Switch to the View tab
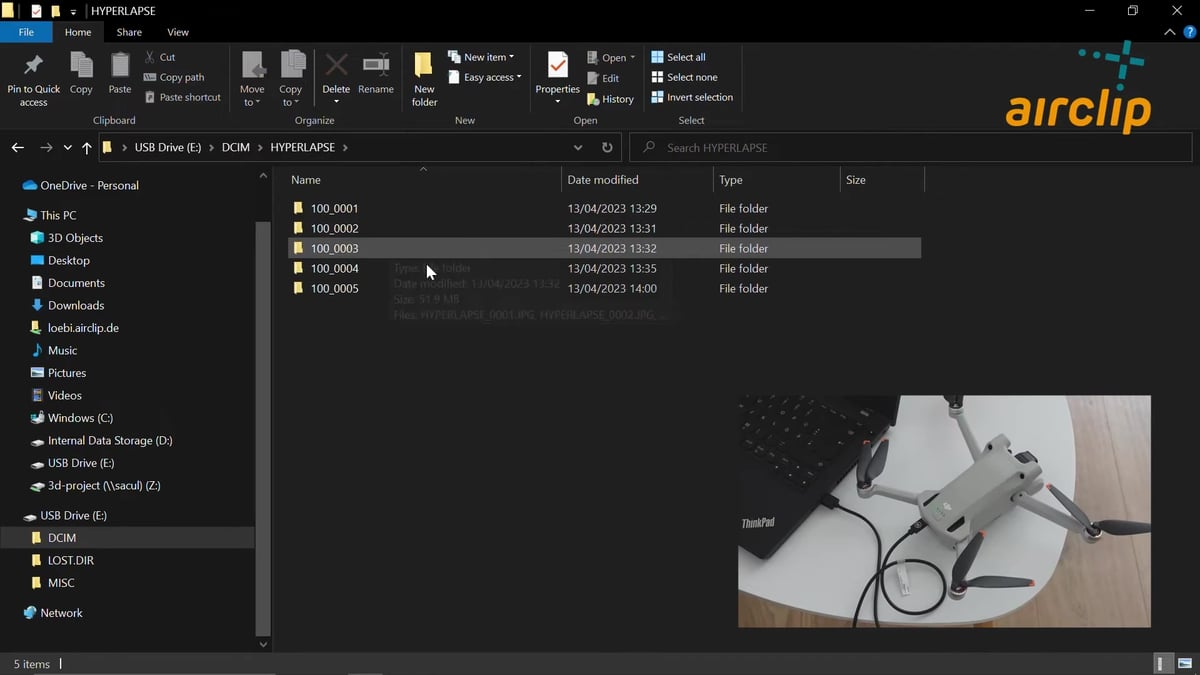Viewport: 1200px width, 675px height. [x=178, y=32]
